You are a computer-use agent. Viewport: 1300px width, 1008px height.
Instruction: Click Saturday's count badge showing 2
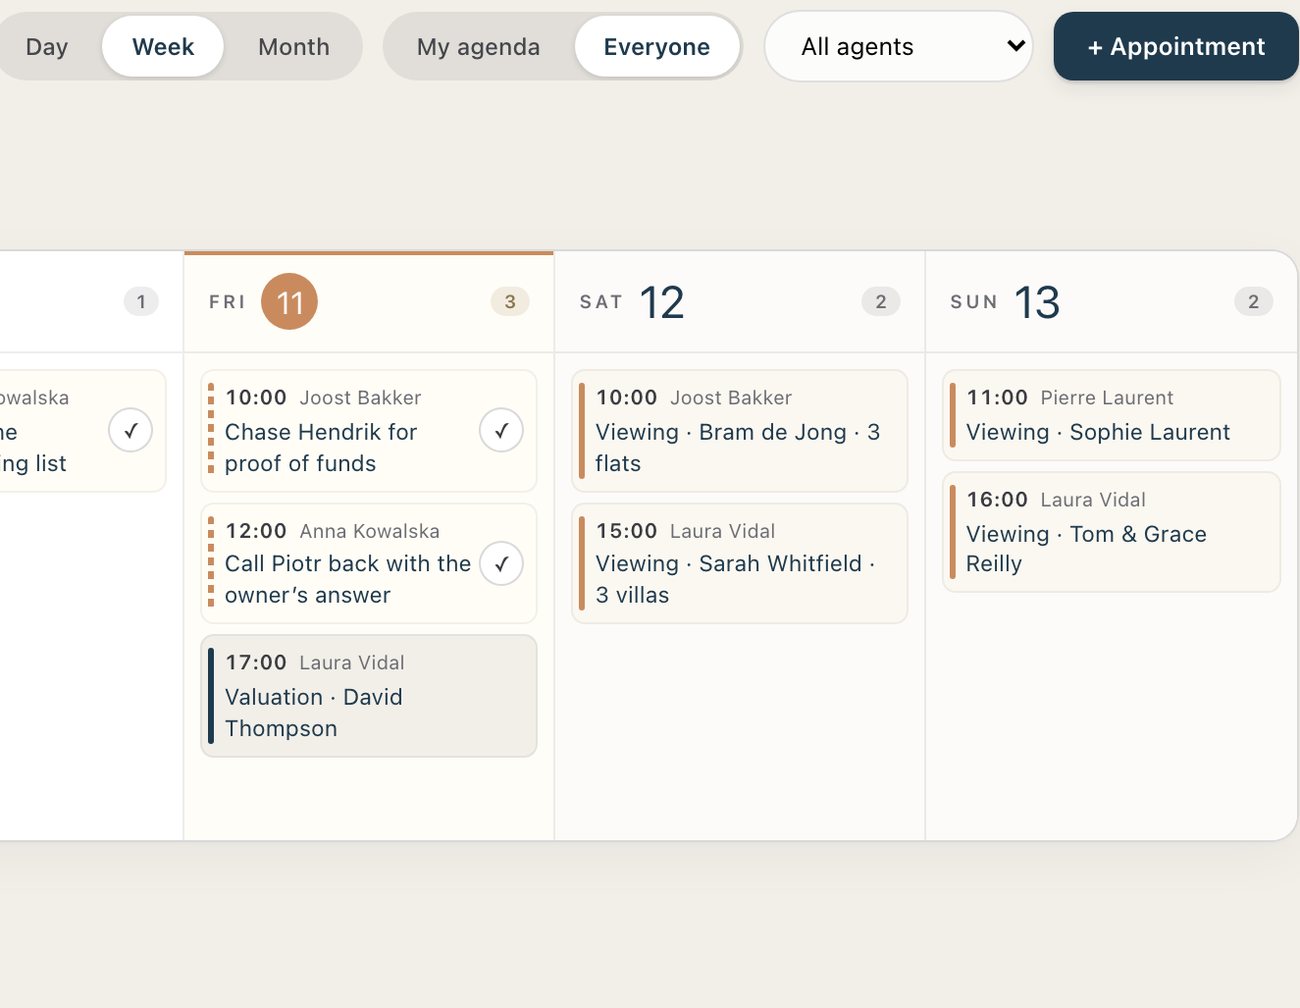pos(881,302)
